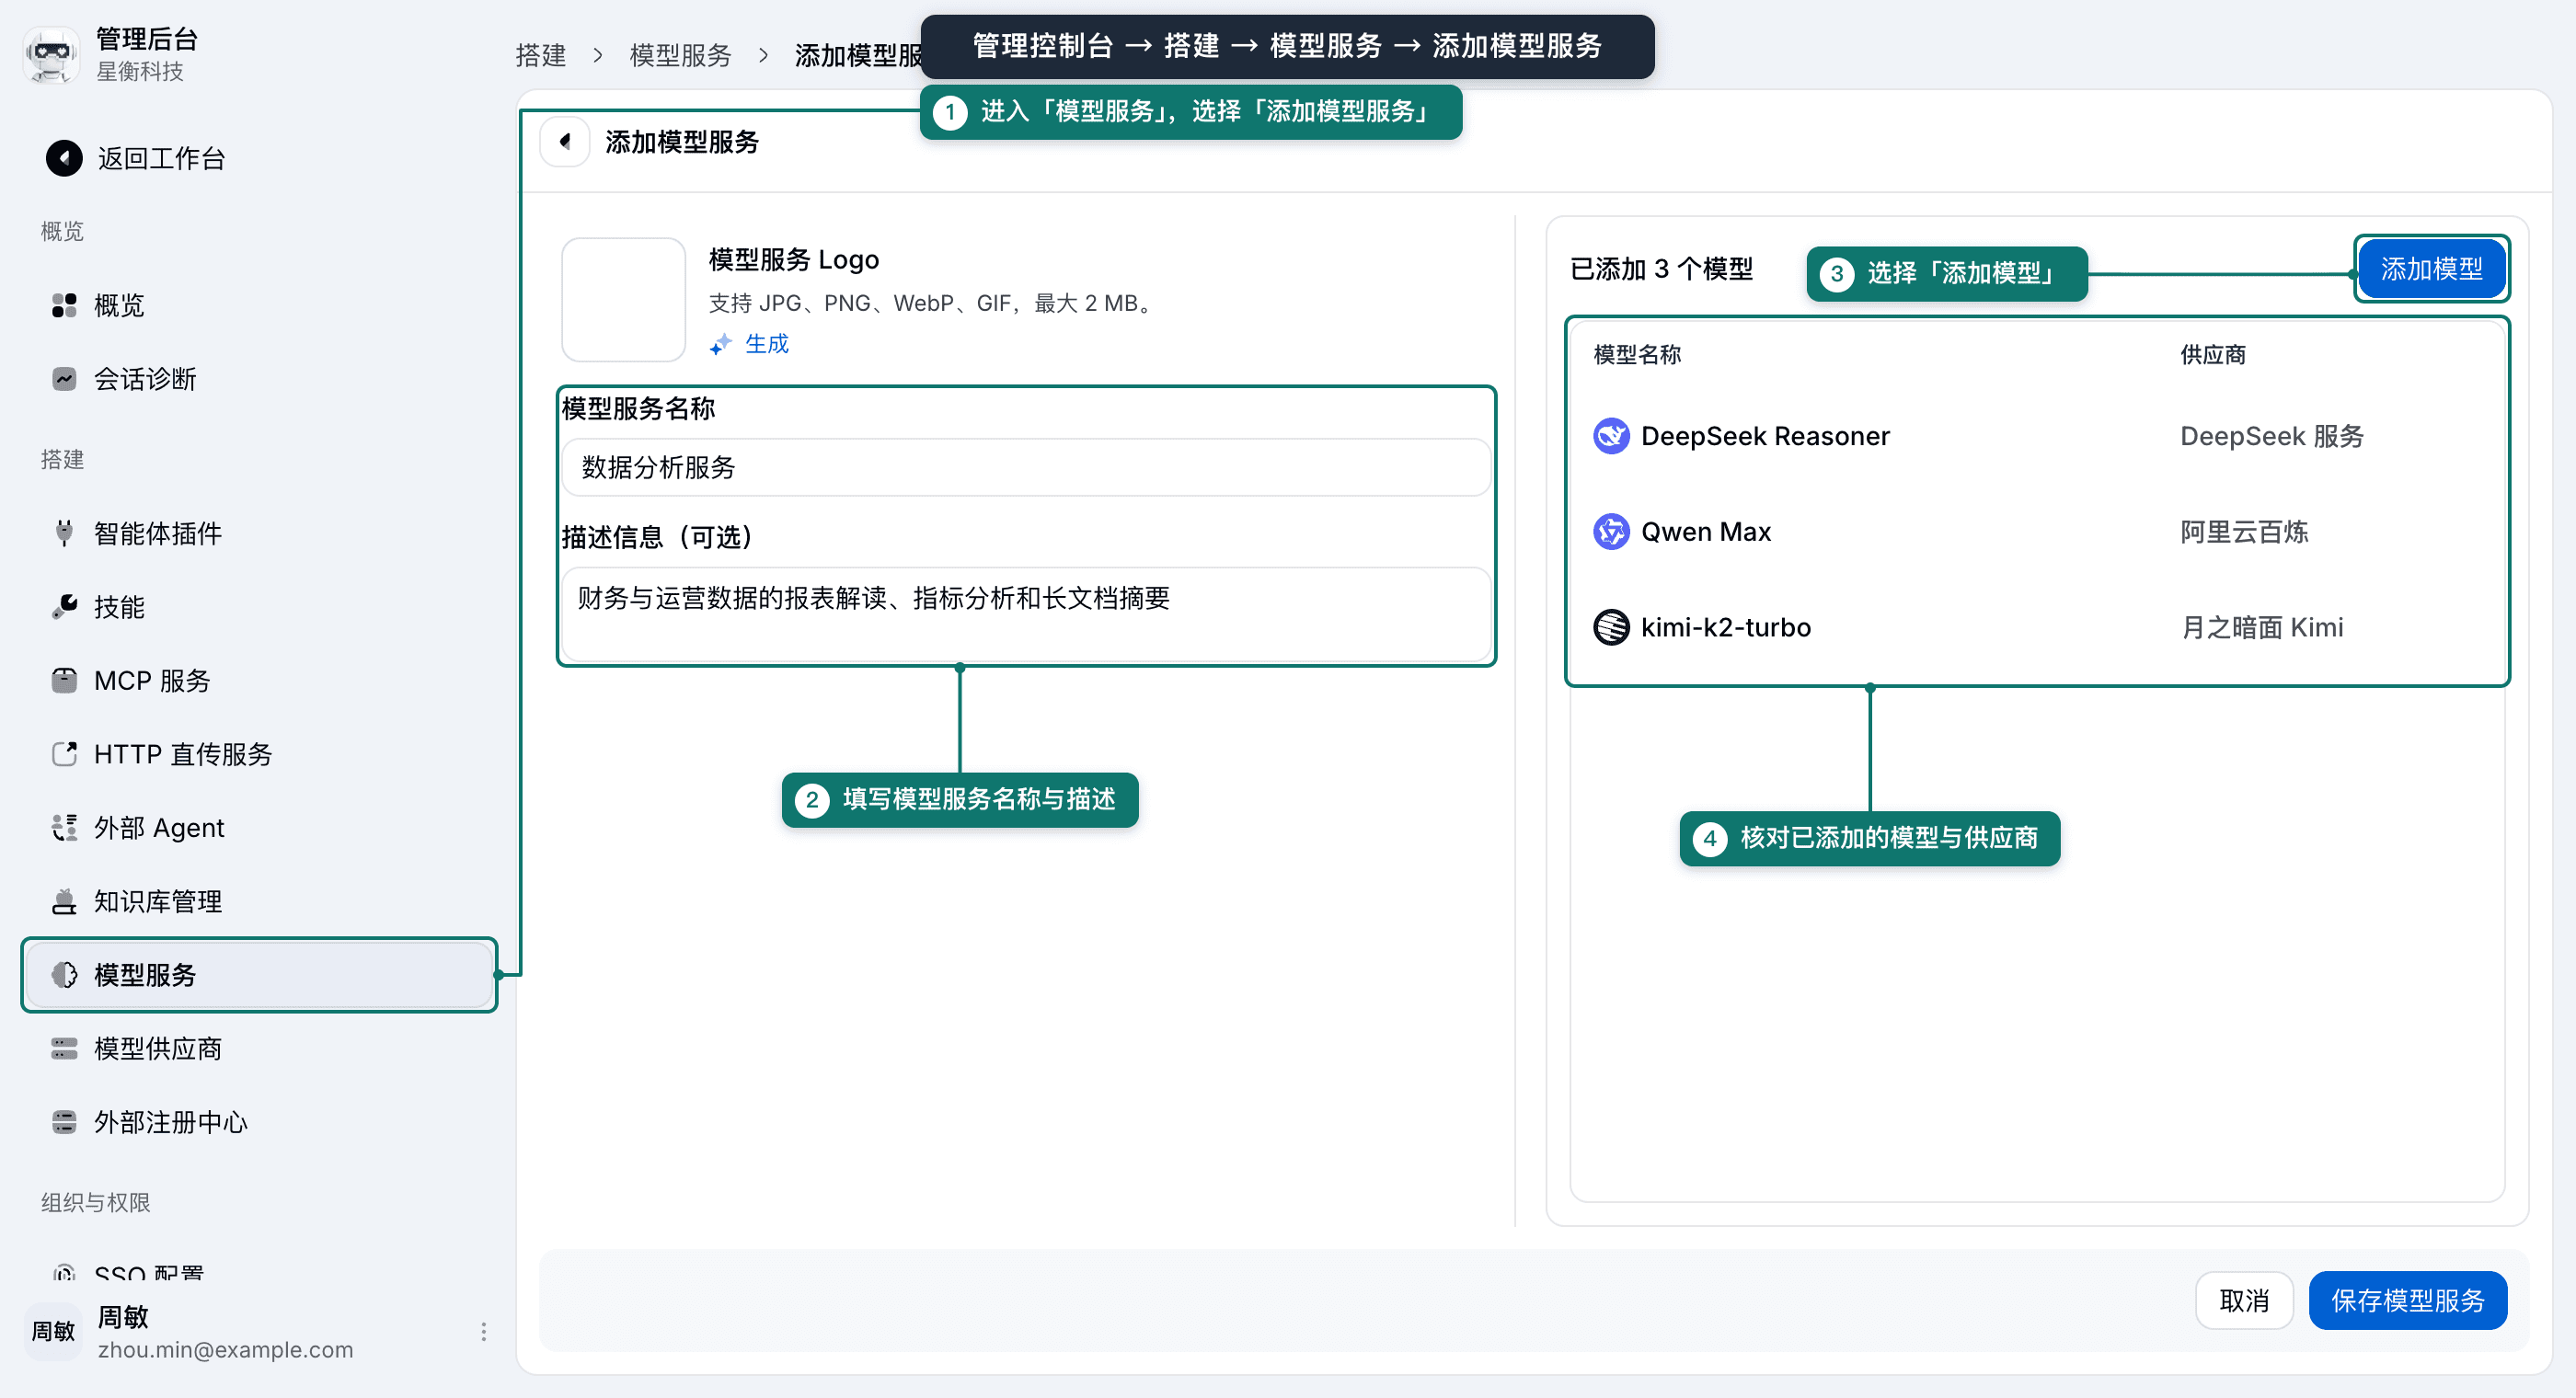The image size is (2576, 1398).
Task: Open HTTP 直传服务 menu item
Action: click(x=259, y=754)
